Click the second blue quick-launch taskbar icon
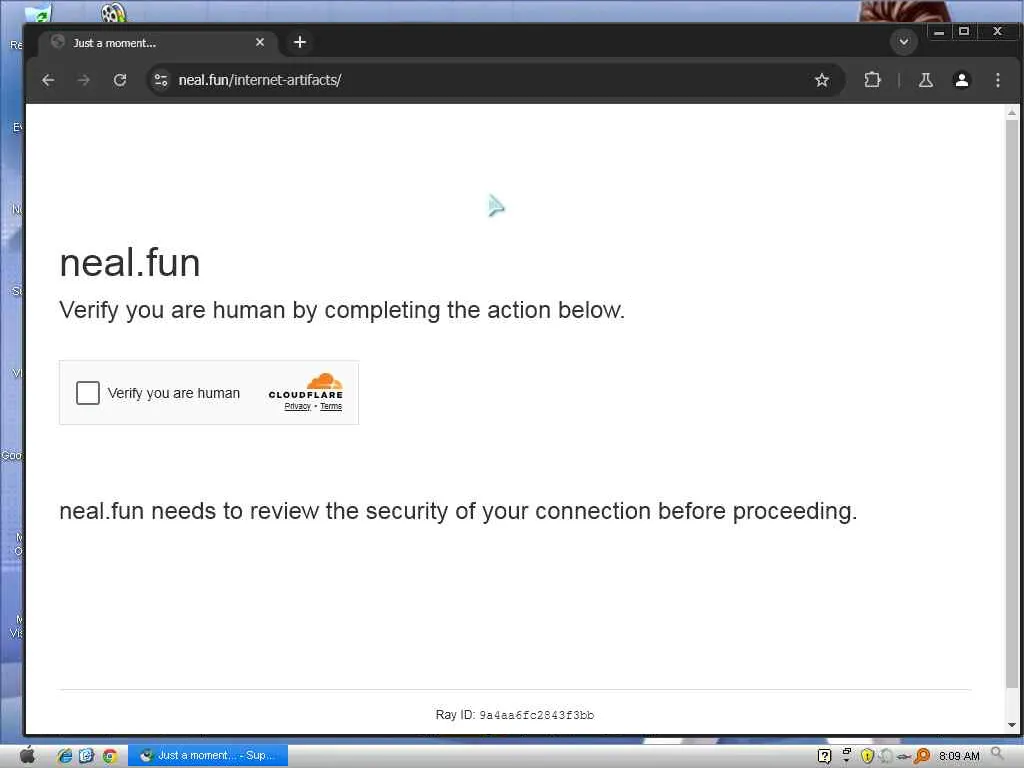This screenshot has width=1024, height=768. coord(87,756)
